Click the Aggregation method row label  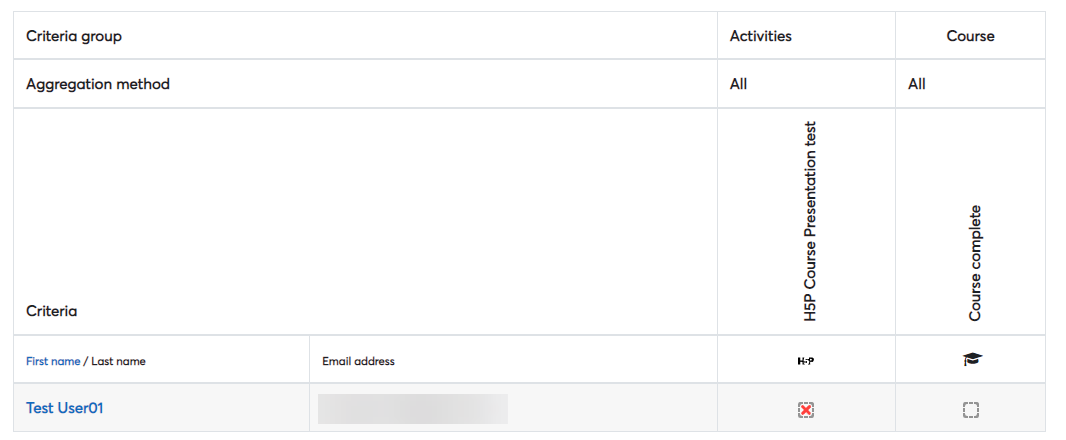click(98, 84)
